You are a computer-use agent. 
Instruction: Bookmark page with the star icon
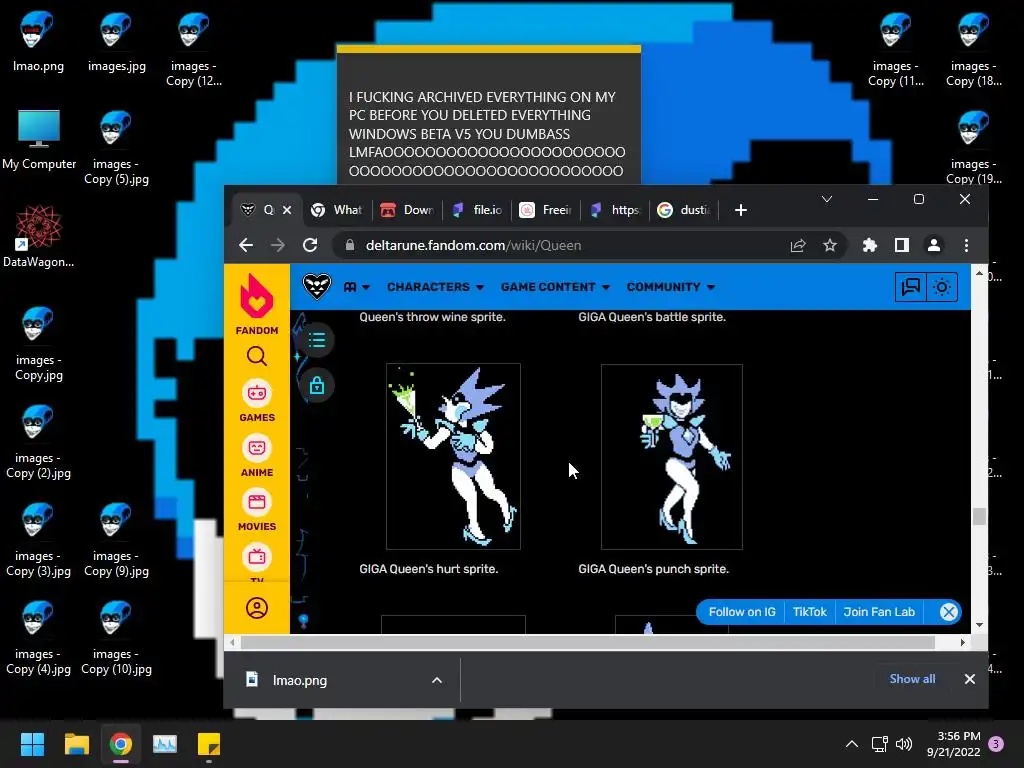829,246
